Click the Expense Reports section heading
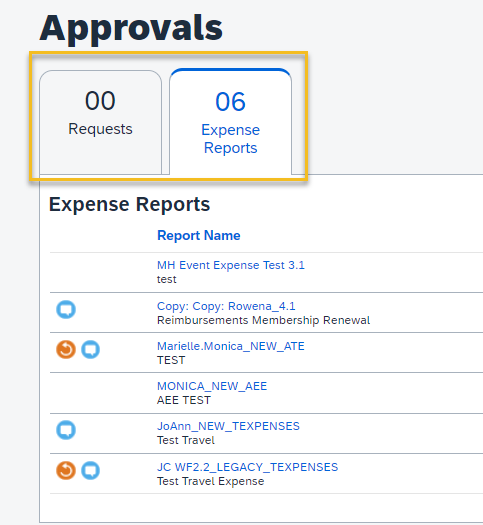 pos(130,204)
